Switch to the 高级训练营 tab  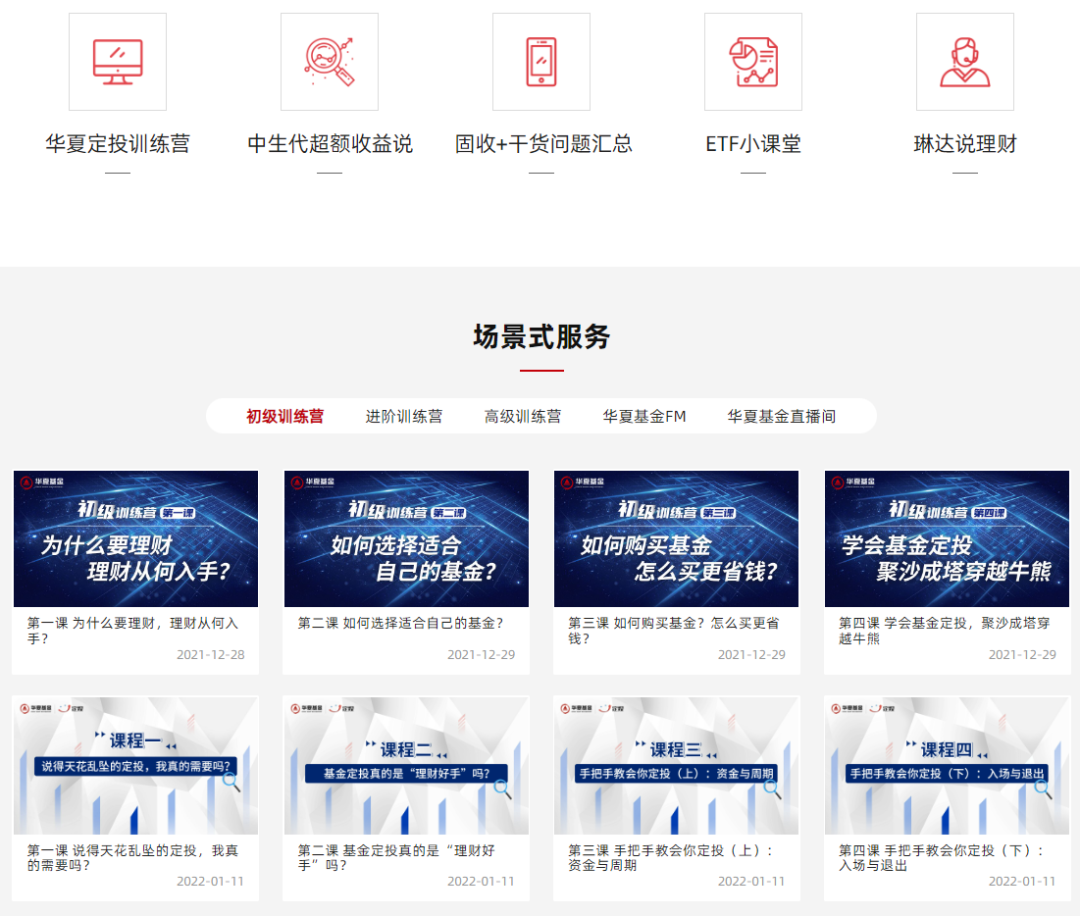click(523, 416)
